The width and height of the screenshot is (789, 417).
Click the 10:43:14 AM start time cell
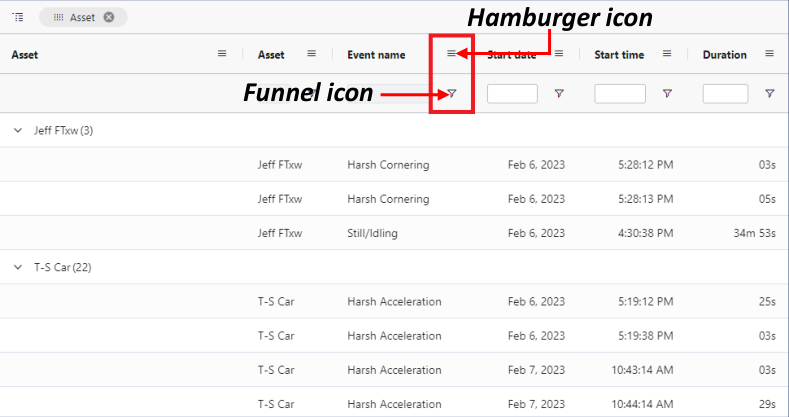pos(642,370)
